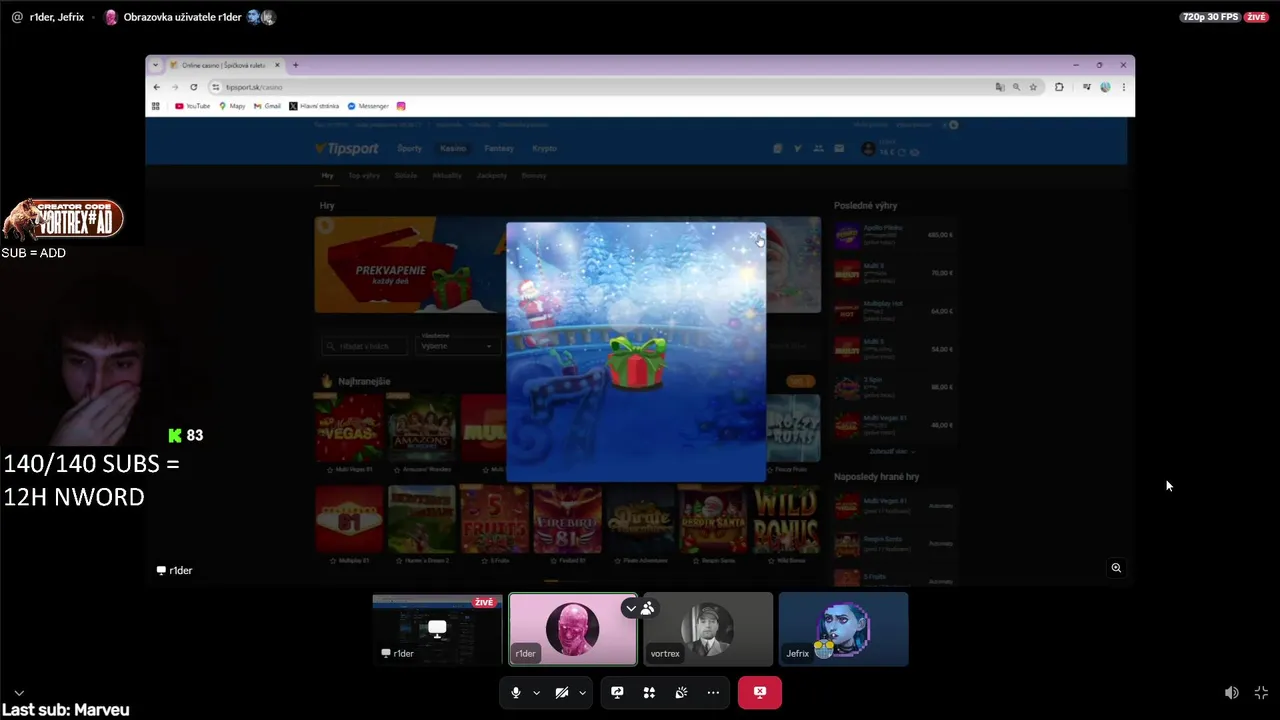The image size is (1280, 720).
Task: Turn on the camera
Action: pyautogui.click(x=562, y=692)
